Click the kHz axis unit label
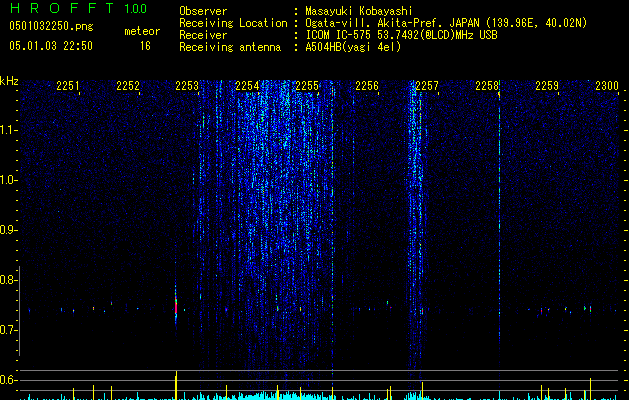 (9, 81)
